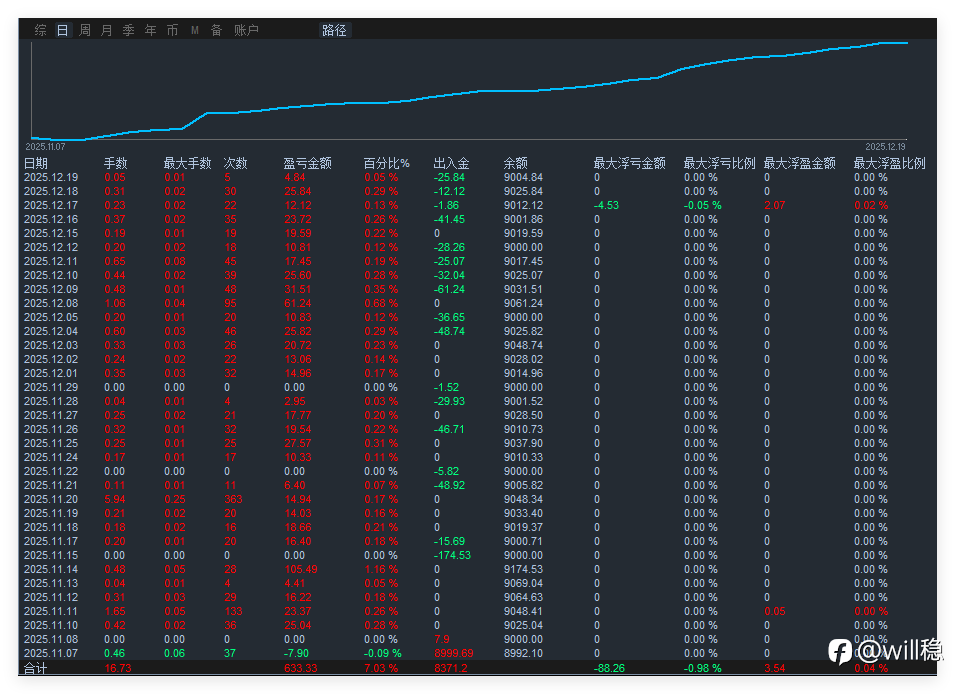Screen dimensions: 955x694
Task: Click the 路径 path button
Action: [x=334, y=30]
